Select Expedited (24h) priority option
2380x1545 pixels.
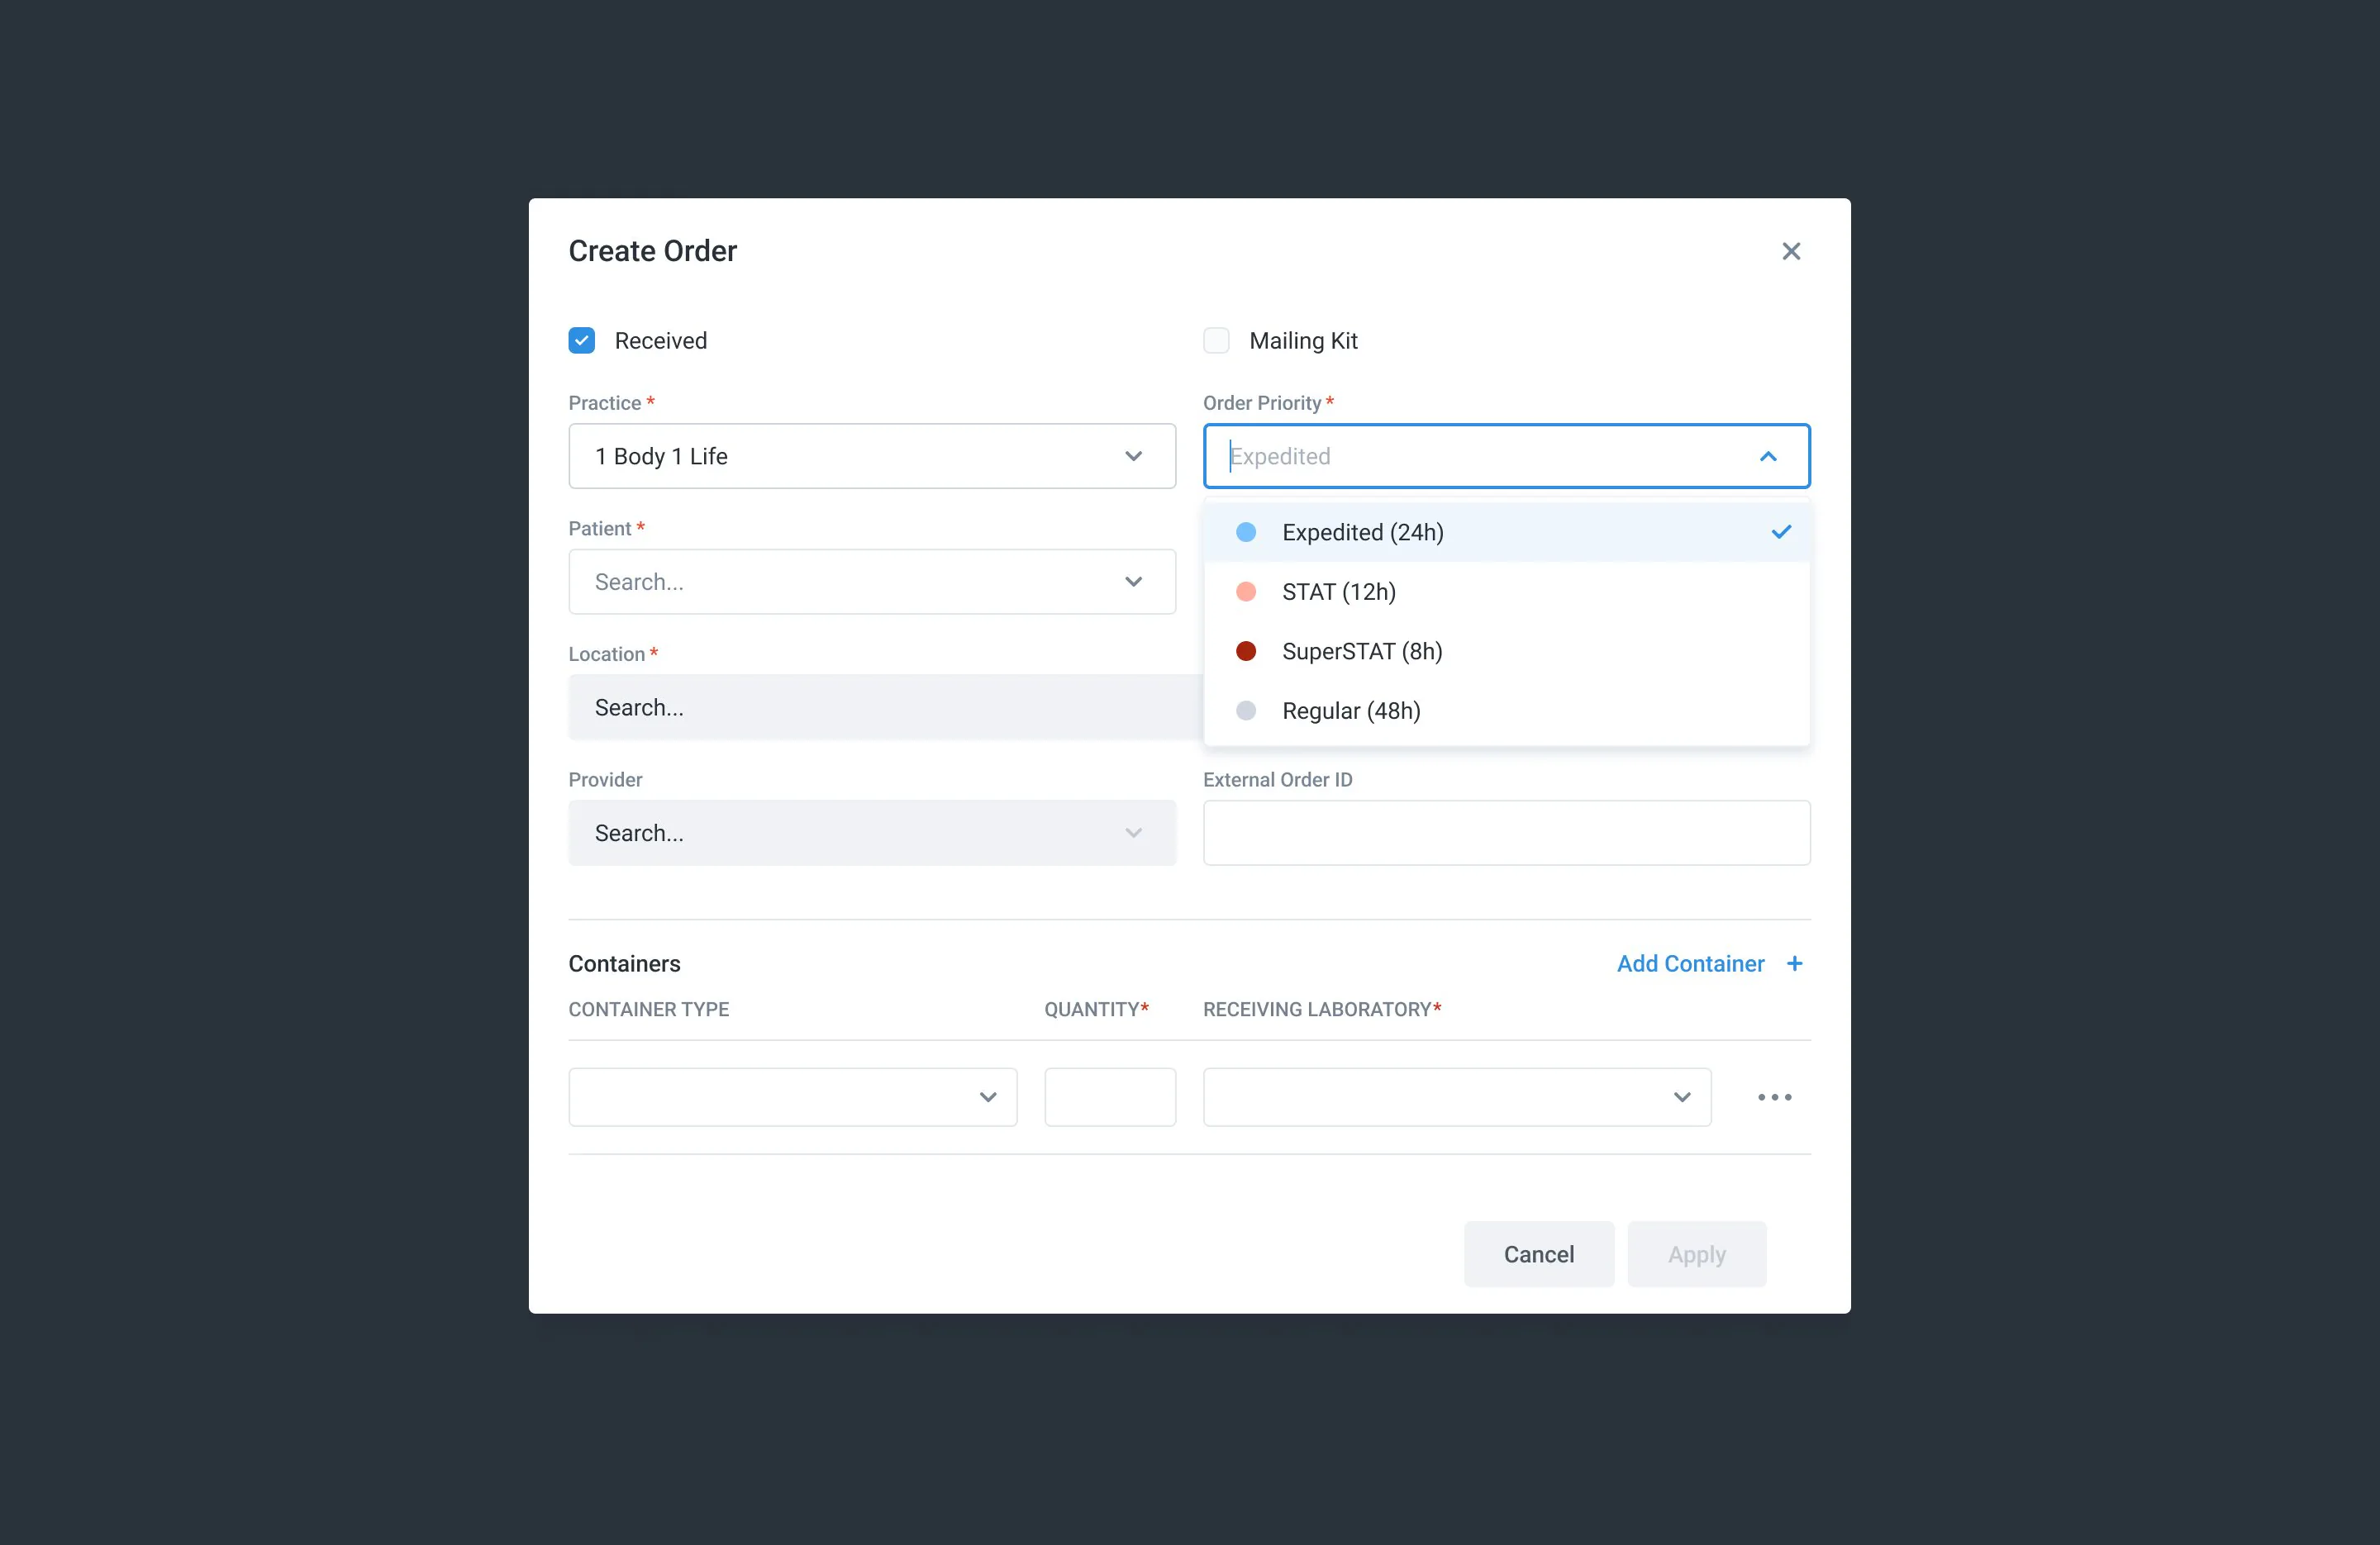(x=1507, y=532)
